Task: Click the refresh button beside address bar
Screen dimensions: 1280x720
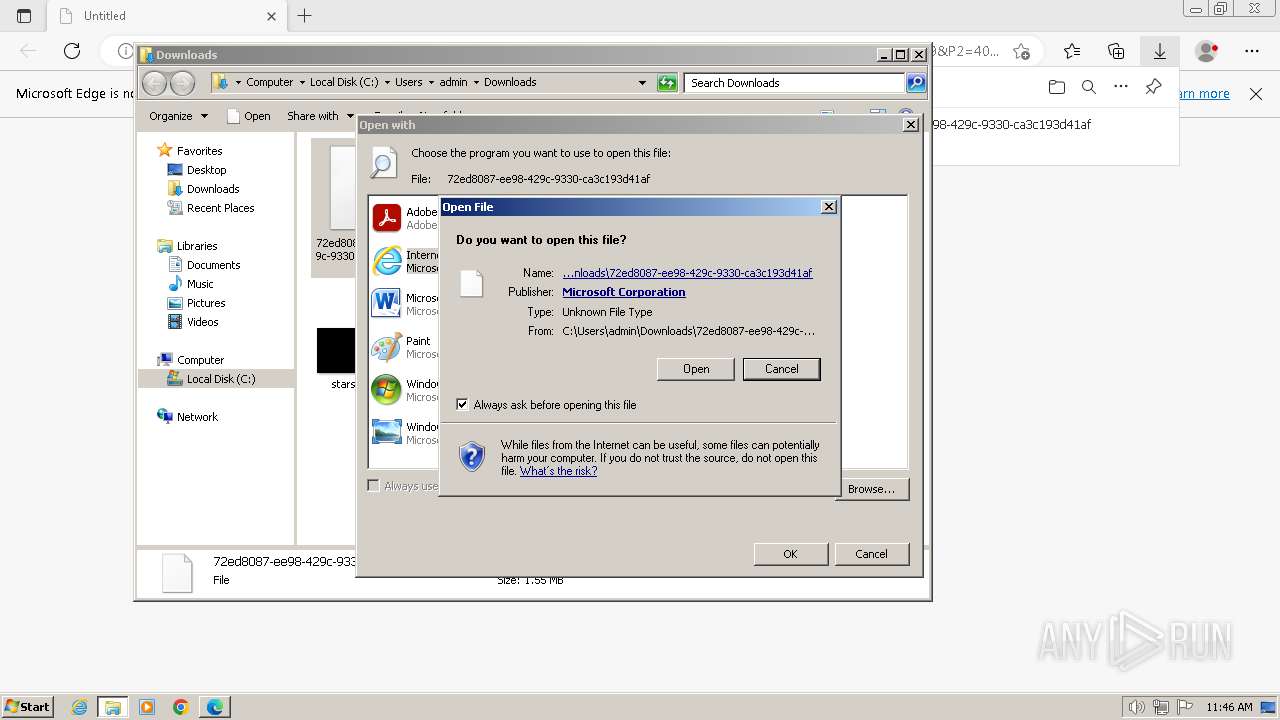Action: 667,83
